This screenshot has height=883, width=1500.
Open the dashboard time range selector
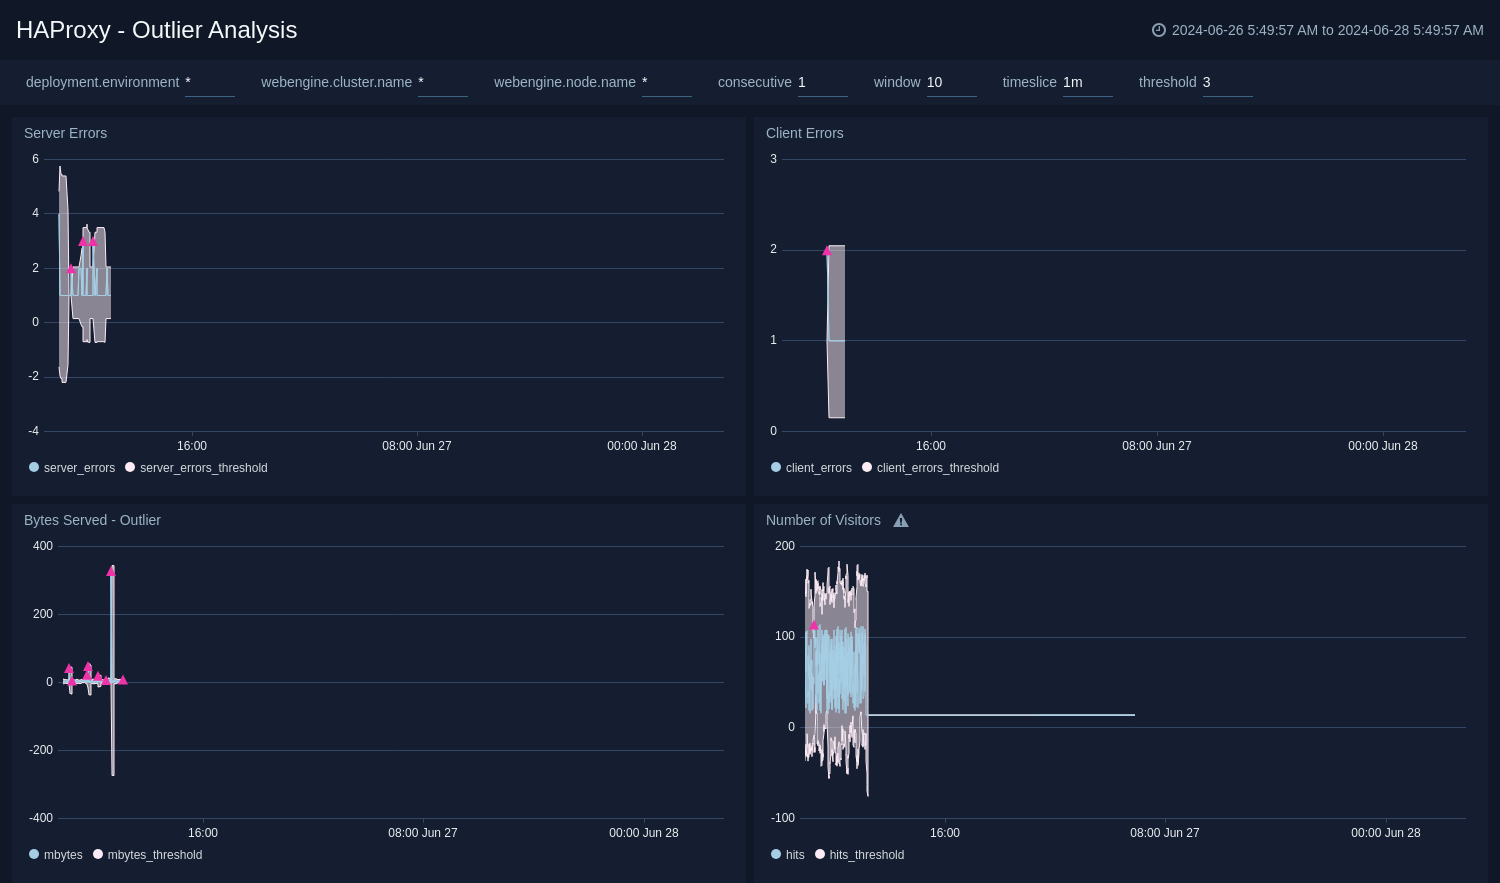pos(1318,30)
